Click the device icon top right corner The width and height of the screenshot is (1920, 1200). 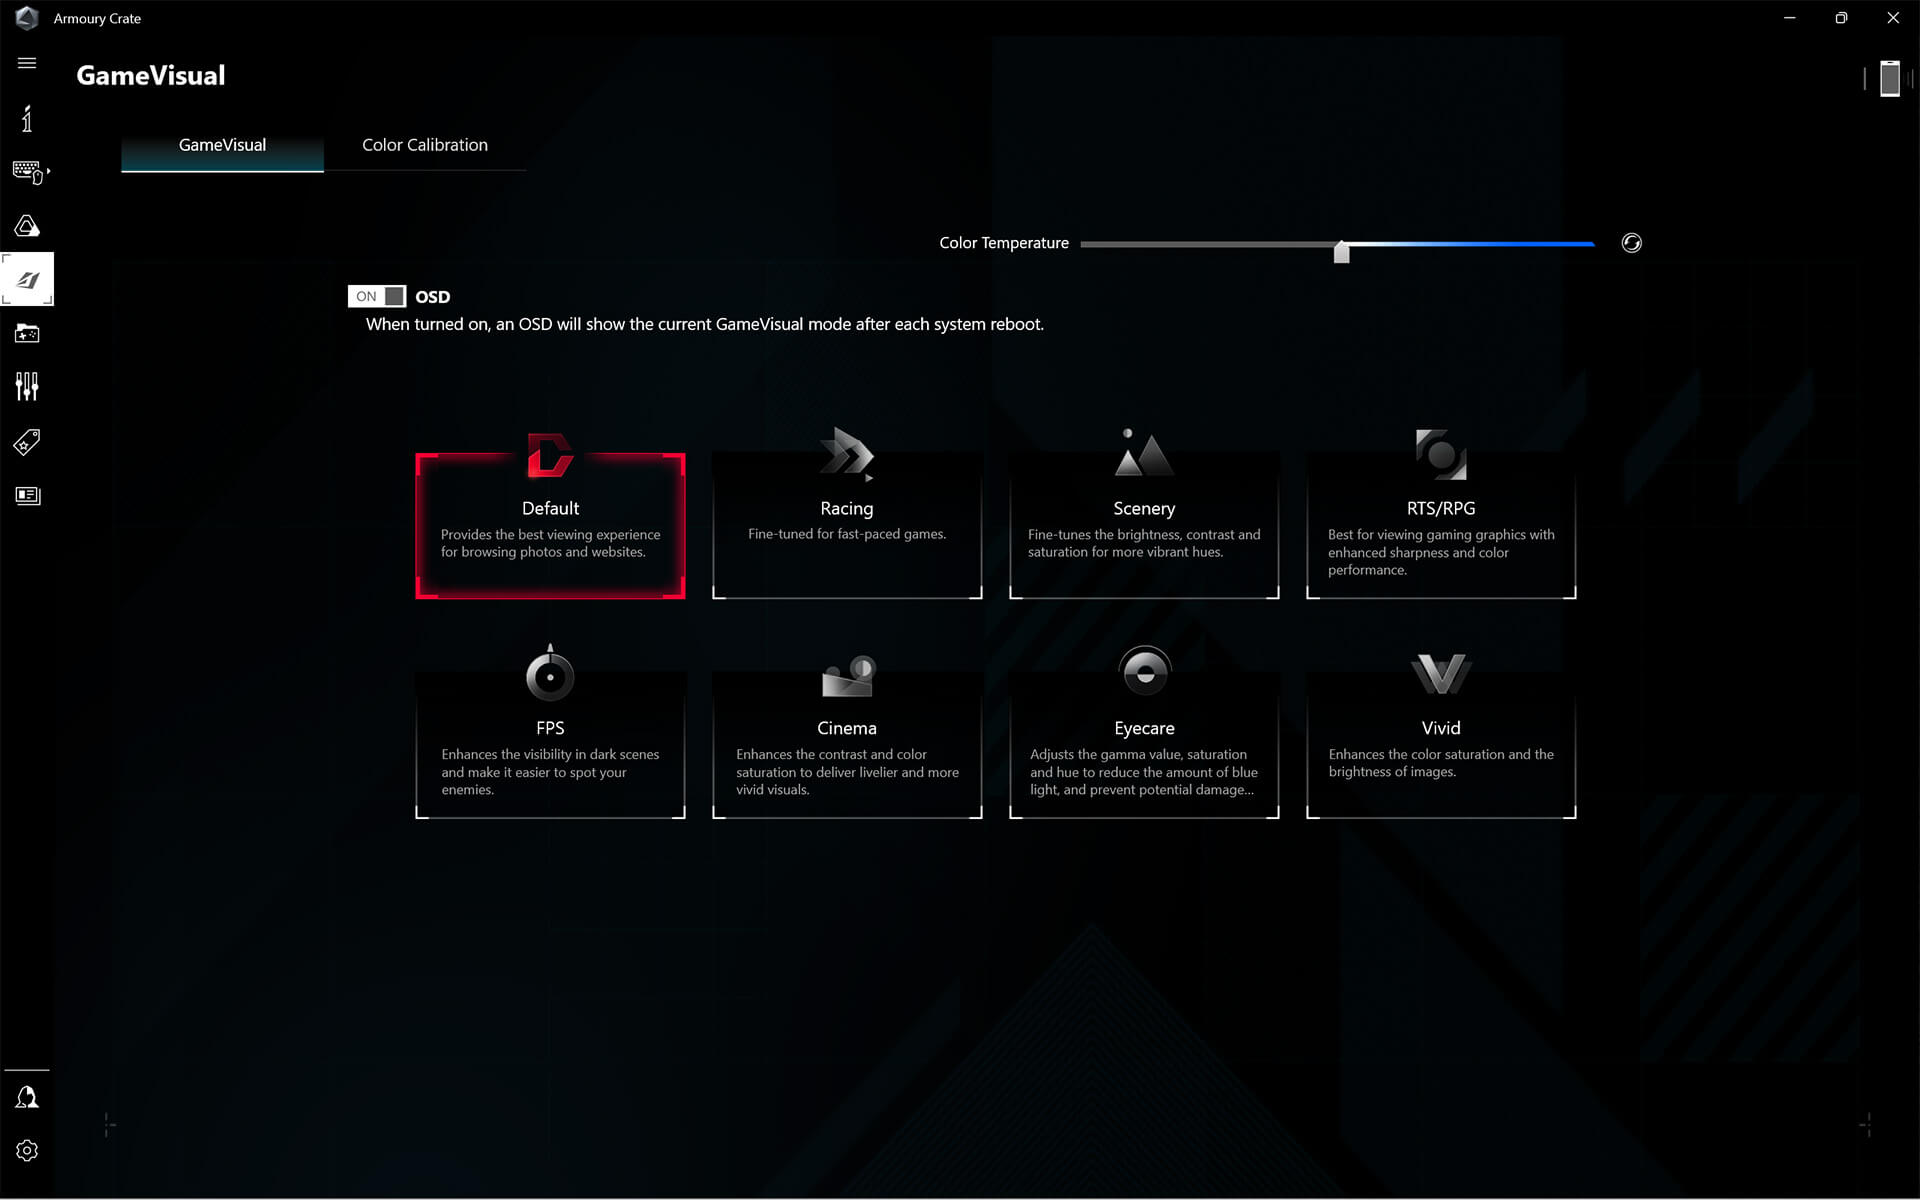tap(1890, 76)
